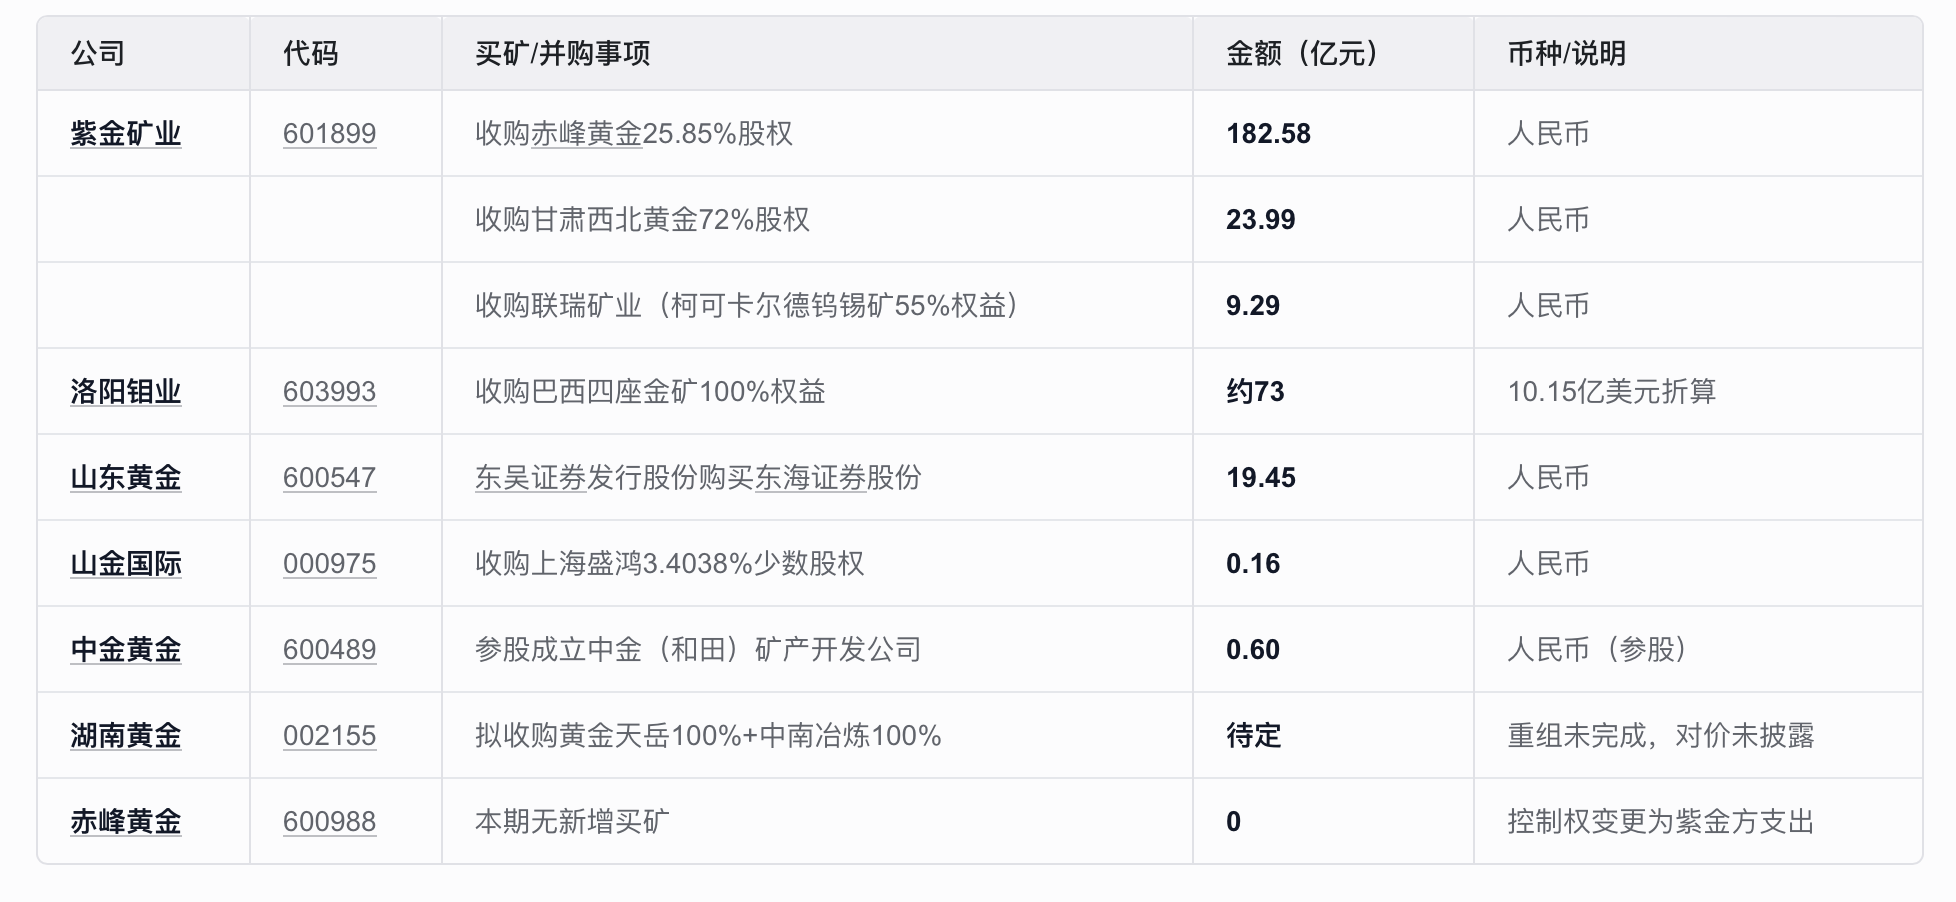Open stock code 600988 link
Screen dimensions: 1956x902
tap(329, 822)
